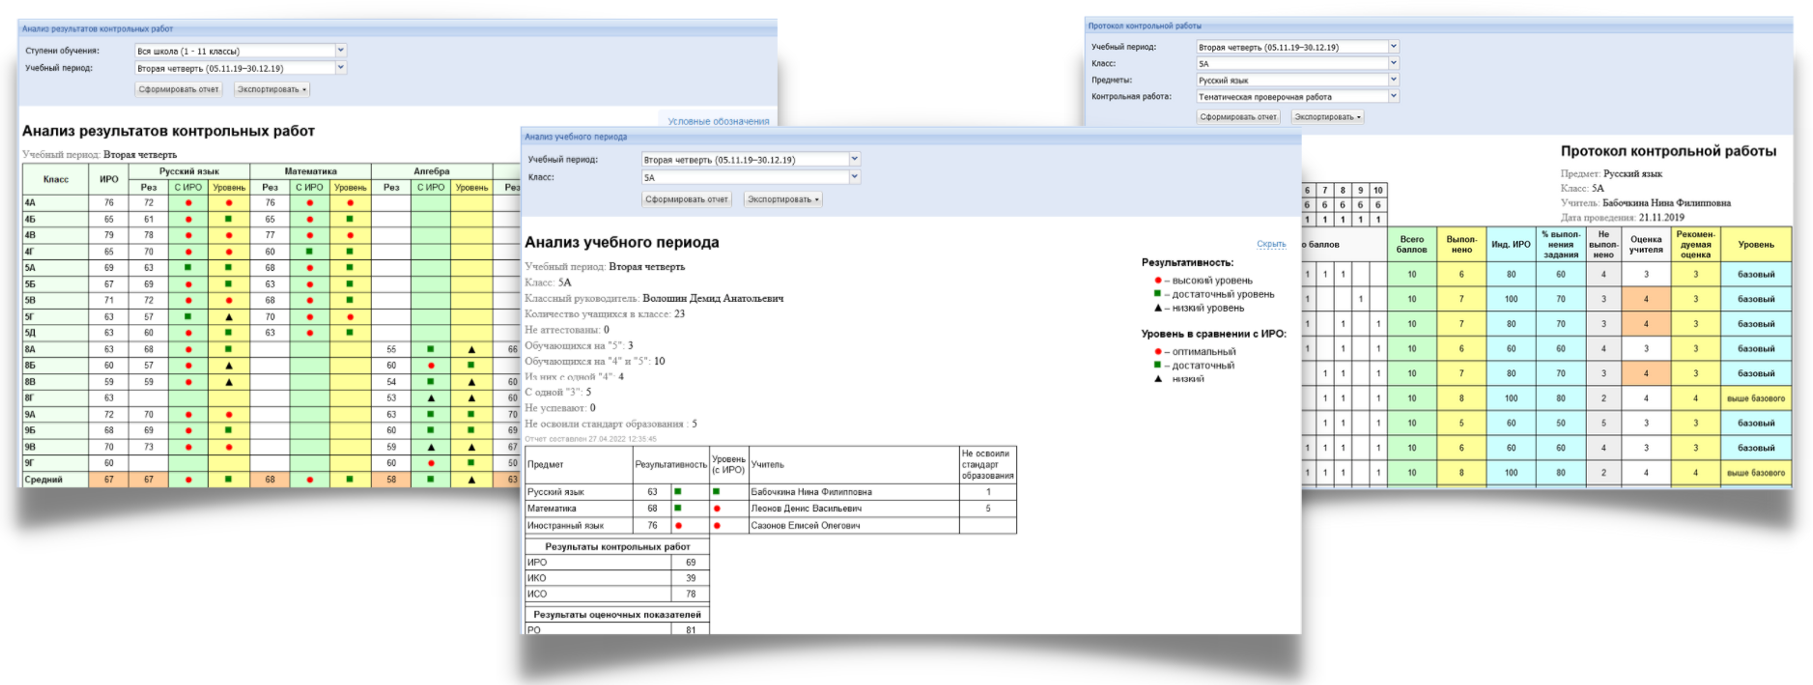Open Контрольная работа dropdown in Протокол window
Screen dimensions: 1813x685
(x=1297, y=97)
